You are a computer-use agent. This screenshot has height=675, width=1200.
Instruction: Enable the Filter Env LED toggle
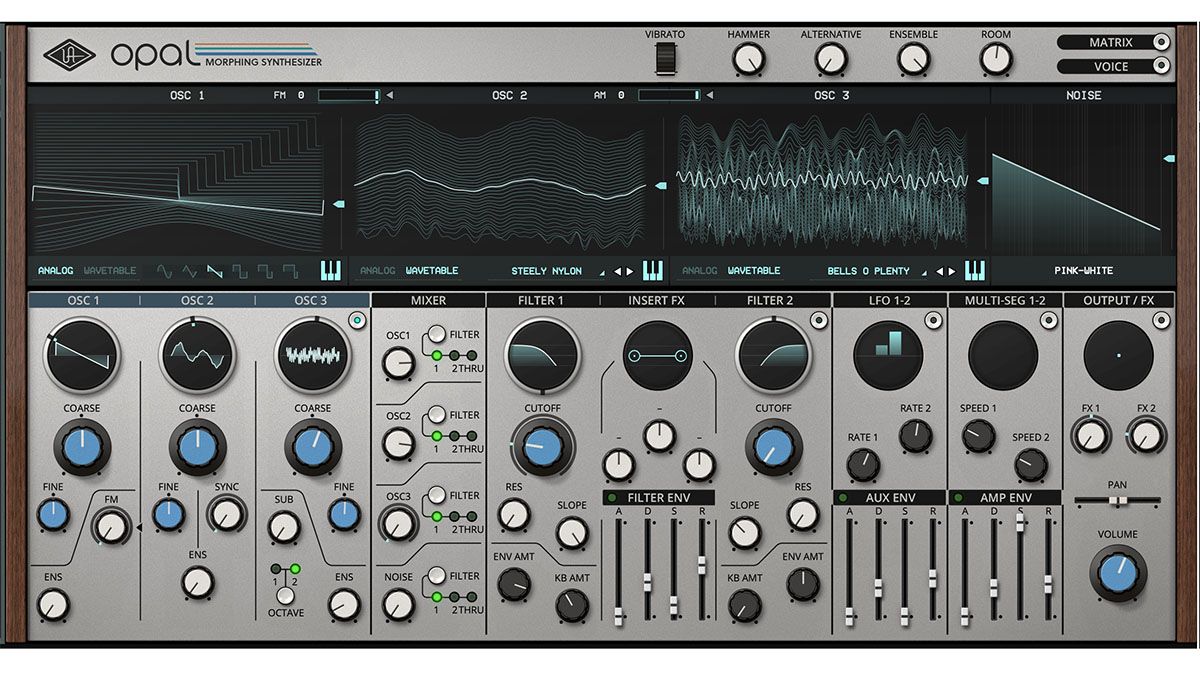[612, 497]
